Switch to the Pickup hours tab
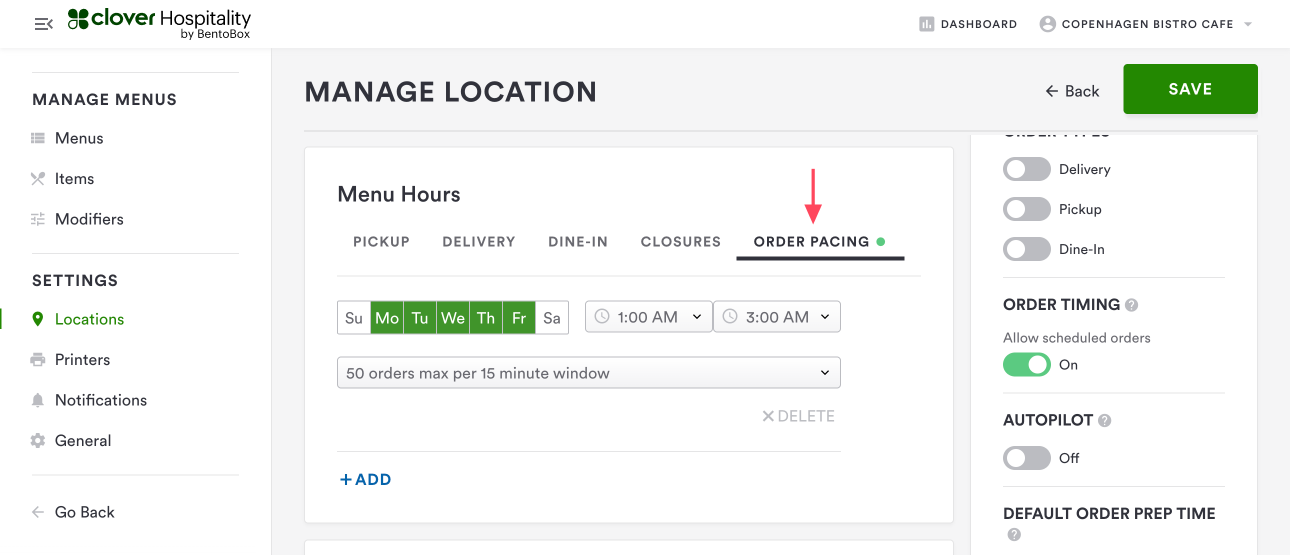Viewport: 1290px width, 555px height. [x=381, y=242]
